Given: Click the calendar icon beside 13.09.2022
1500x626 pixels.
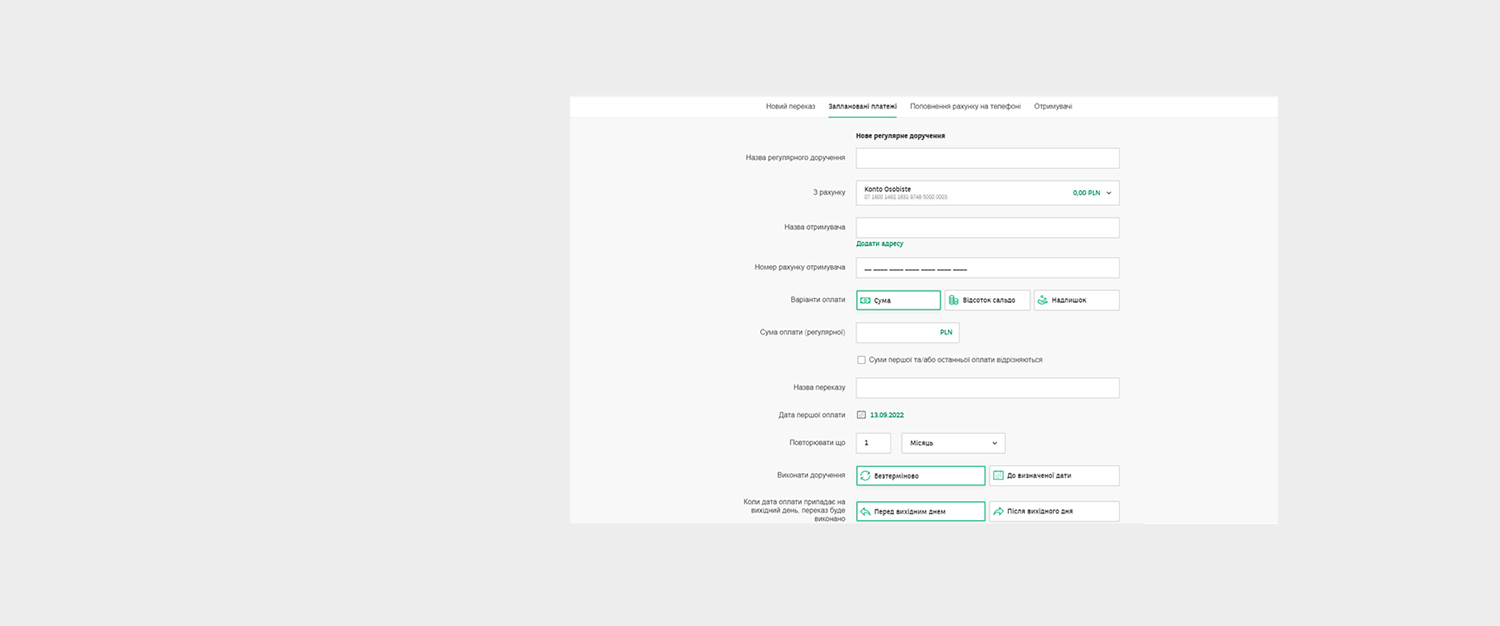Looking at the screenshot, I should pos(861,414).
